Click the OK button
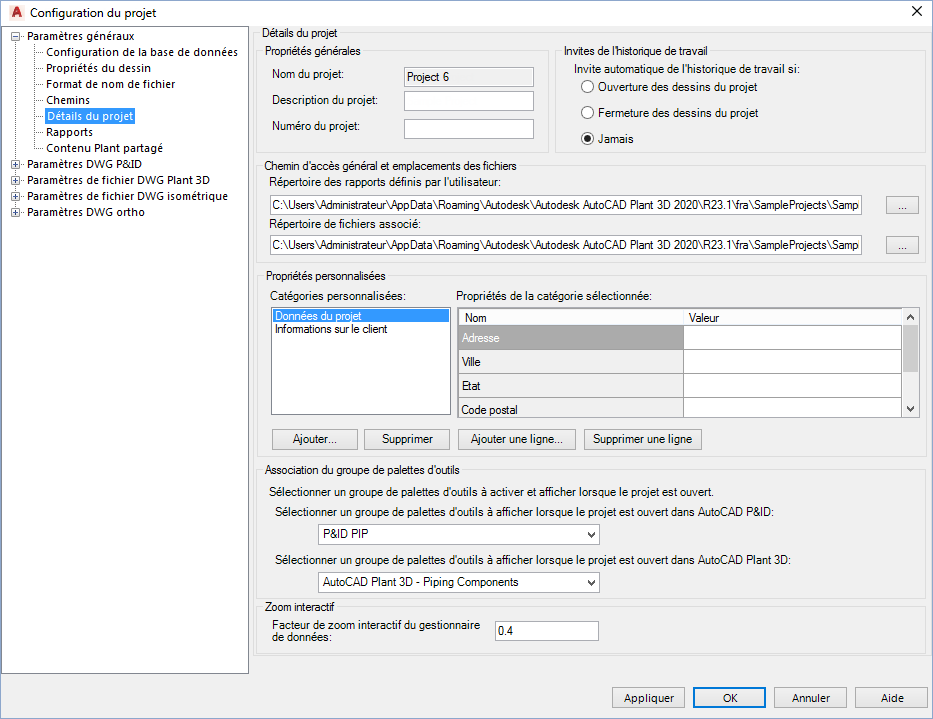Screen dimensions: 933x719 (x=730, y=698)
